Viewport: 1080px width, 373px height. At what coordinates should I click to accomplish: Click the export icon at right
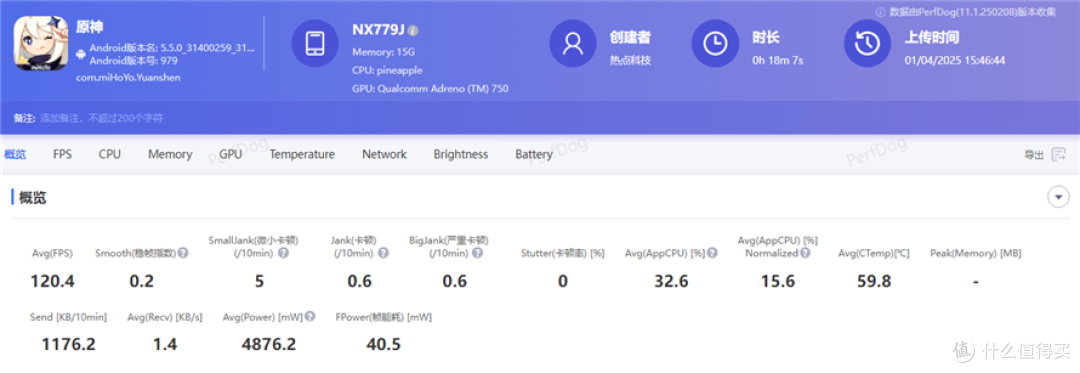[x=1059, y=154]
